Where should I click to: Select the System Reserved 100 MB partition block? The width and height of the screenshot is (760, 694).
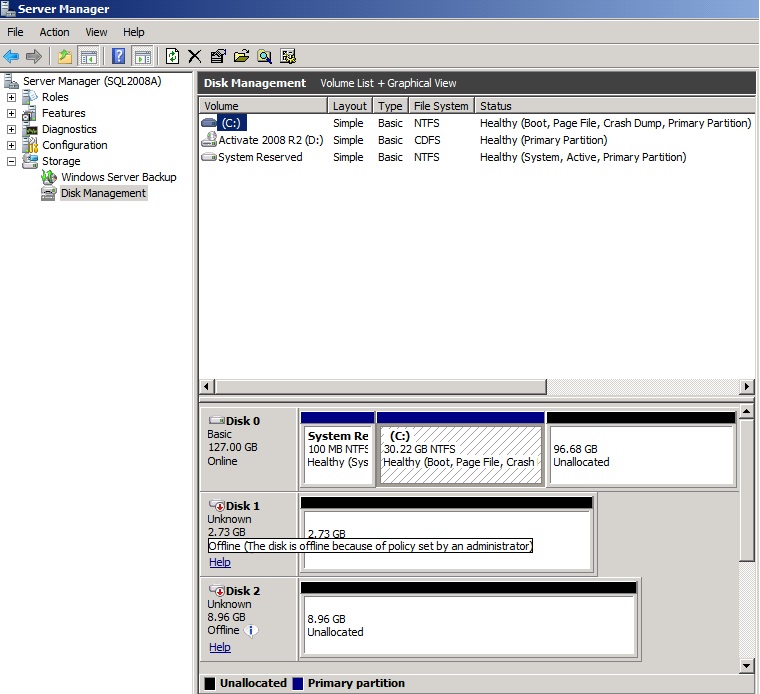pos(337,449)
